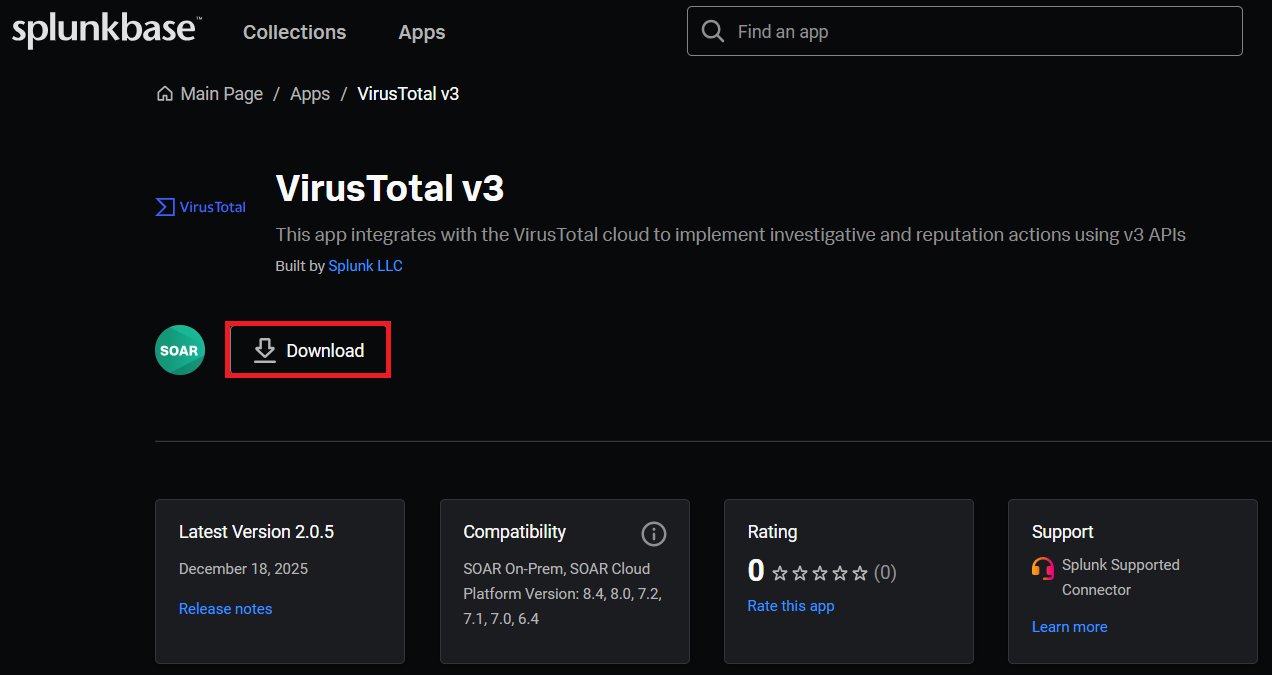View the Release notes link

click(225, 609)
